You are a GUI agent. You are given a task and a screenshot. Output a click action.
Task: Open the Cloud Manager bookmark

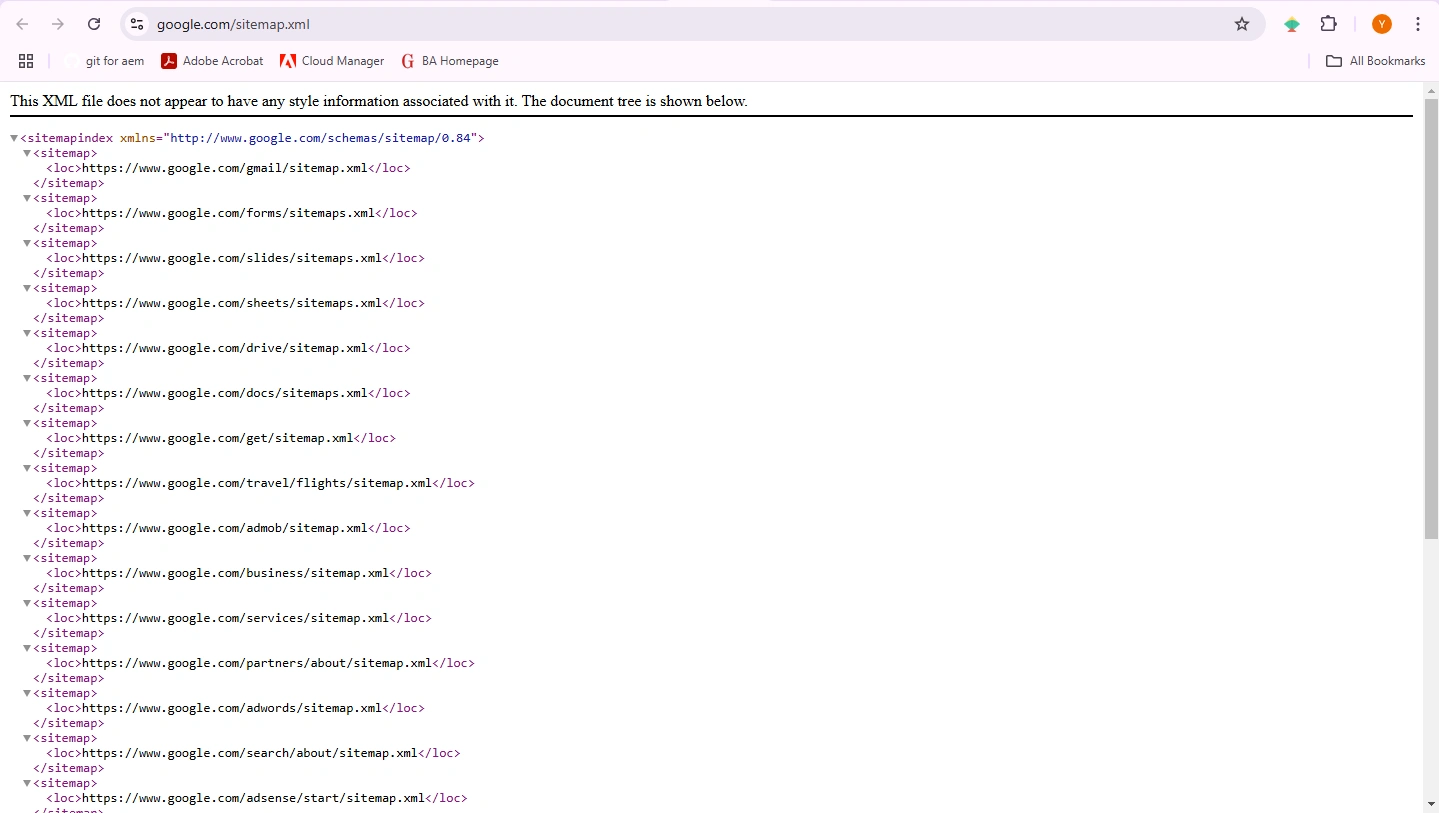click(332, 61)
